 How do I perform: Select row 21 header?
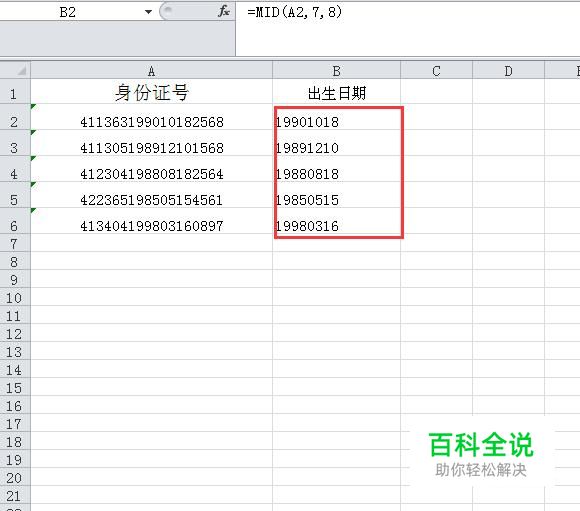(x=15, y=495)
